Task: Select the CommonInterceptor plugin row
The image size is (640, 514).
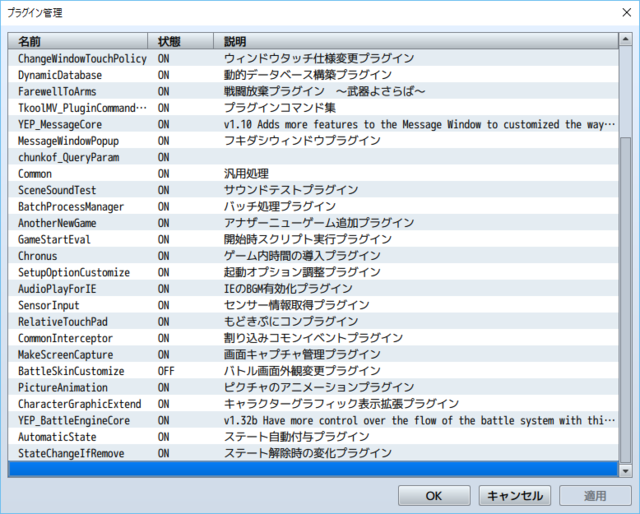Action: 313,338
